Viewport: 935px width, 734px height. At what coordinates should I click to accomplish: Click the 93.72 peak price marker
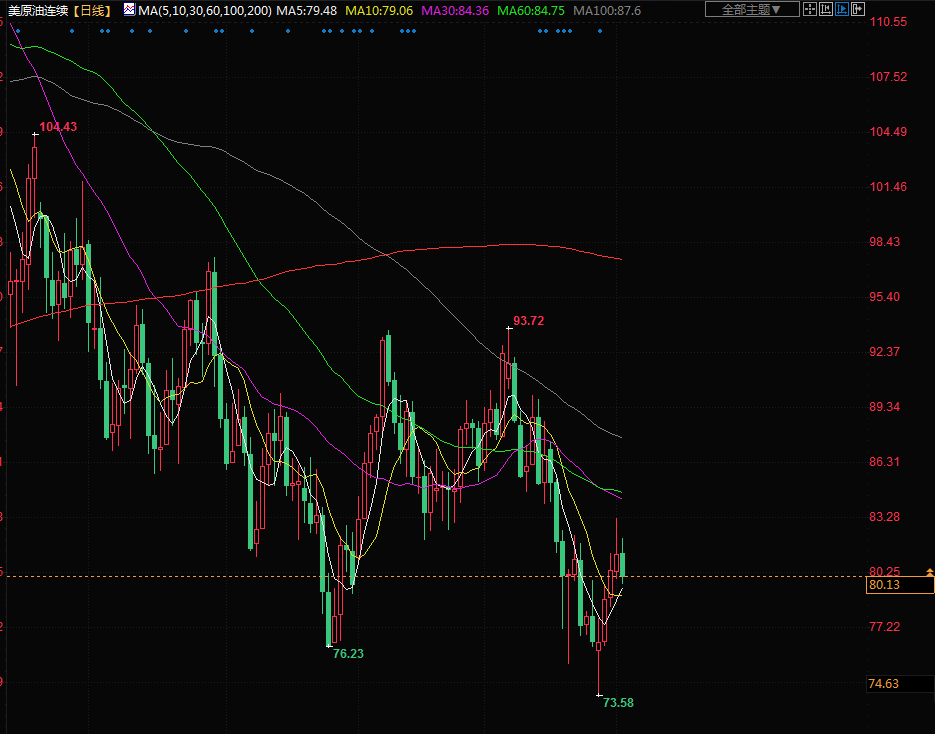529,321
